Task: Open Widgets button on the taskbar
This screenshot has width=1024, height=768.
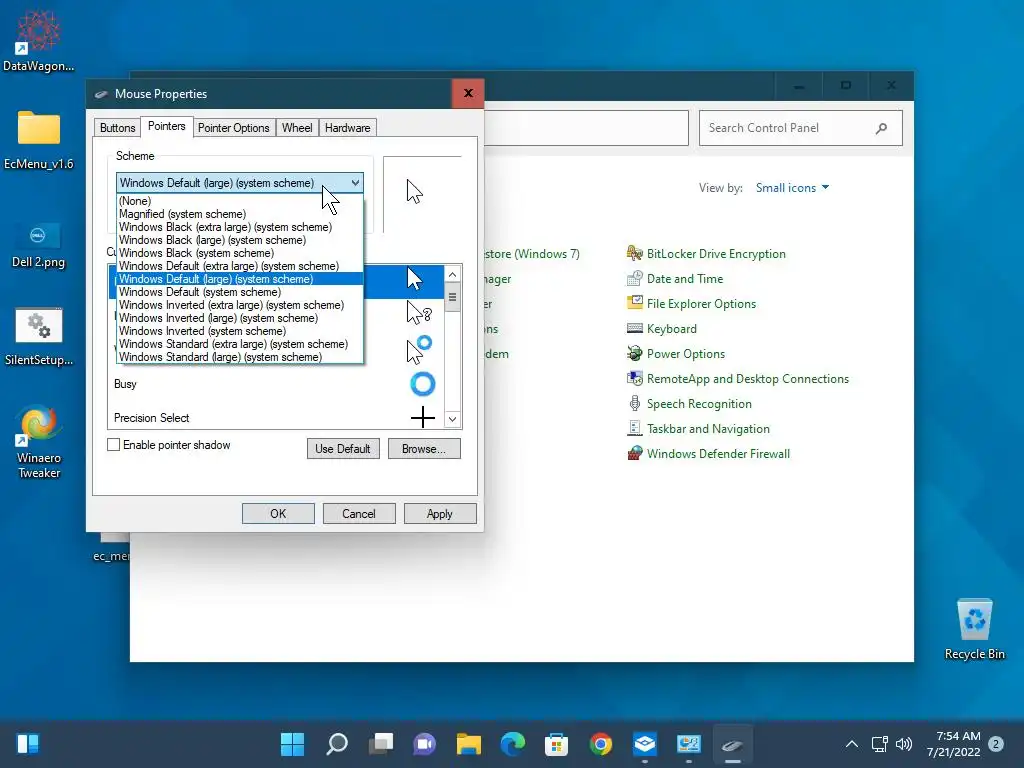Action: point(27,744)
